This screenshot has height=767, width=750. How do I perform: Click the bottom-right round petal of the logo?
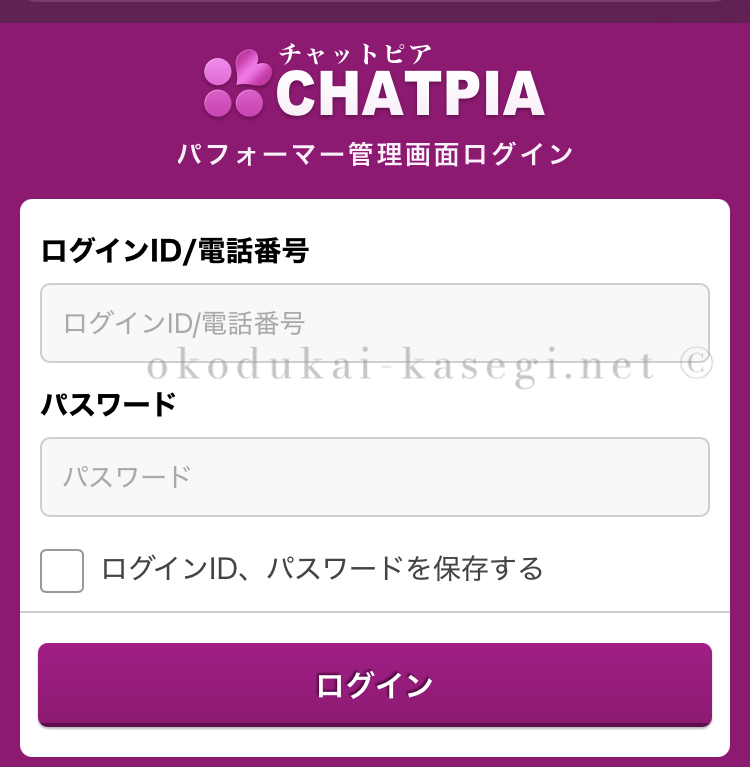click(249, 102)
